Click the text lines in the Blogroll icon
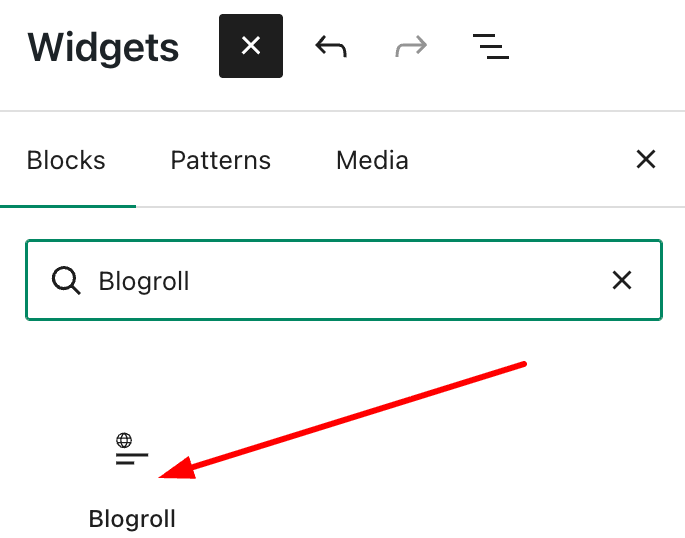The image size is (685, 538). point(131,458)
